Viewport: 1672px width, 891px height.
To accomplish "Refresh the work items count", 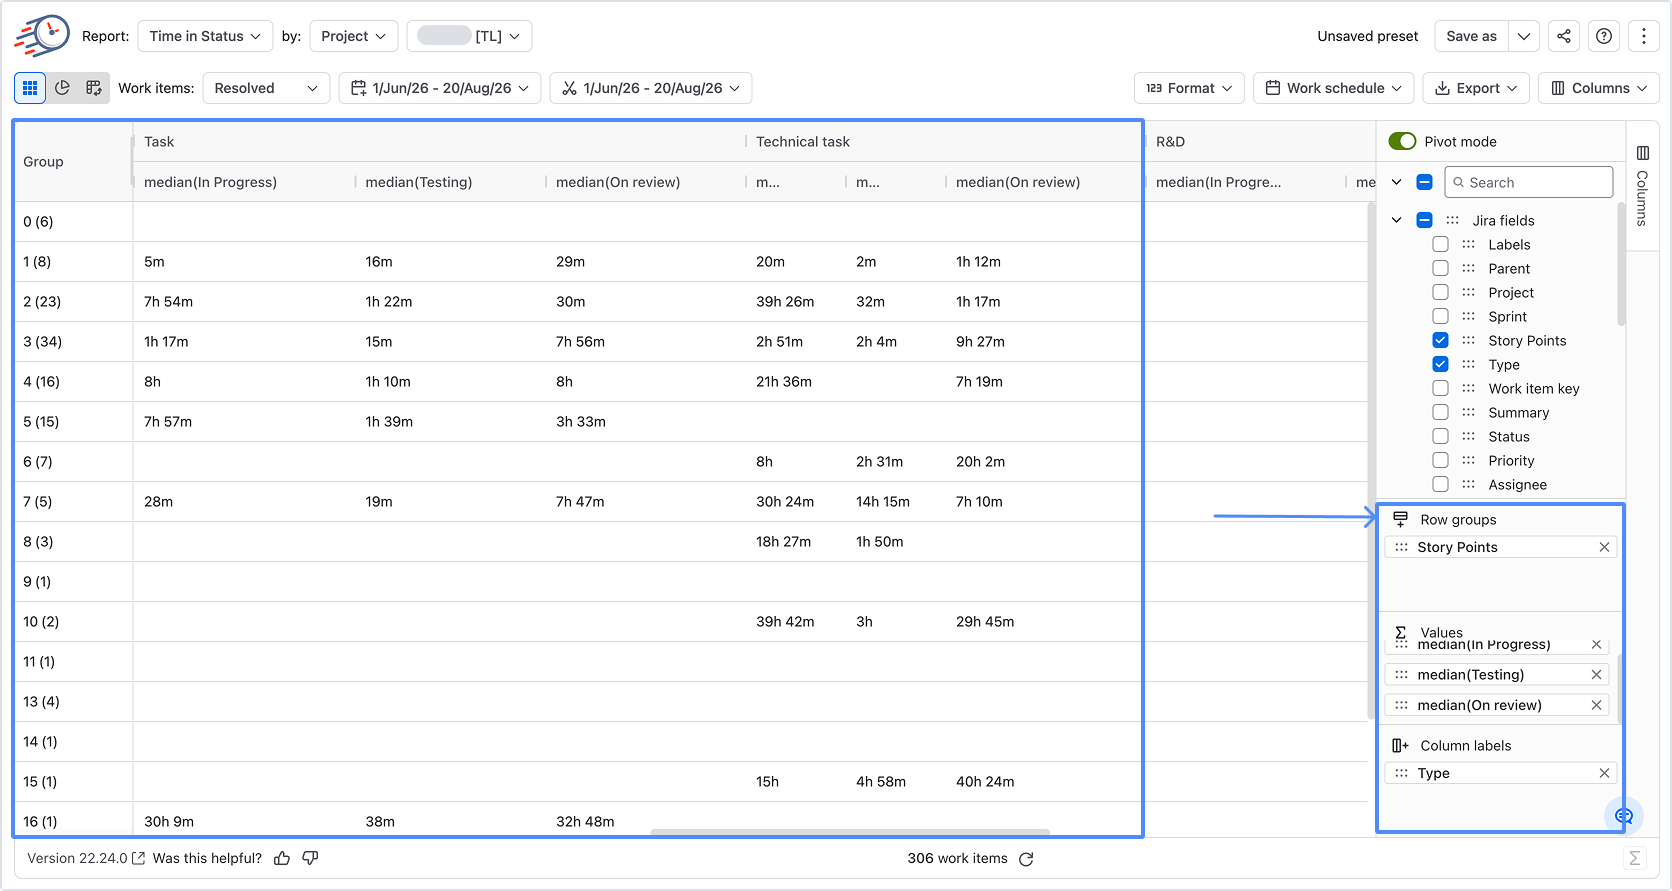I will pos(1026,859).
